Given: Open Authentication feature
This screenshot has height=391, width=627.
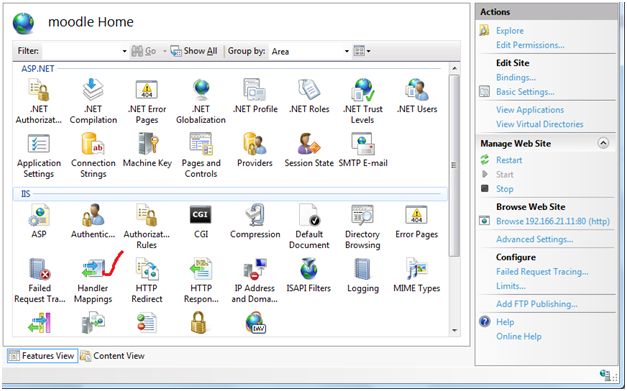Looking at the screenshot, I should (x=93, y=221).
